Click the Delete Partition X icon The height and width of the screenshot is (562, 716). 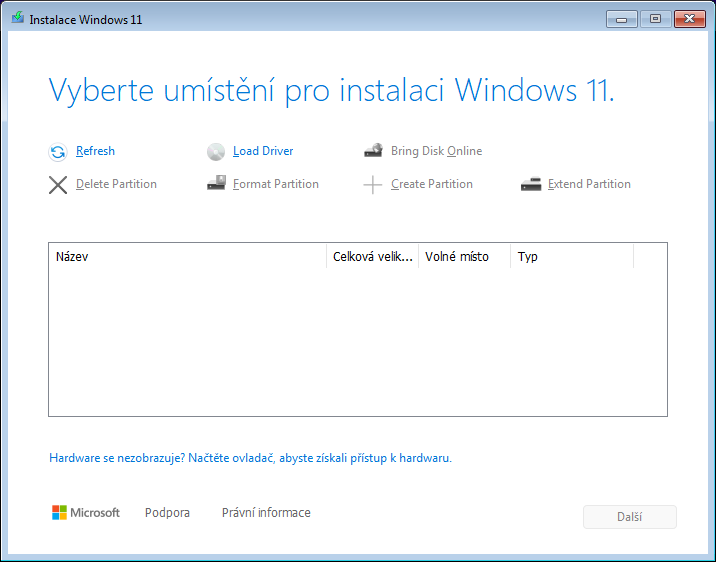58,185
